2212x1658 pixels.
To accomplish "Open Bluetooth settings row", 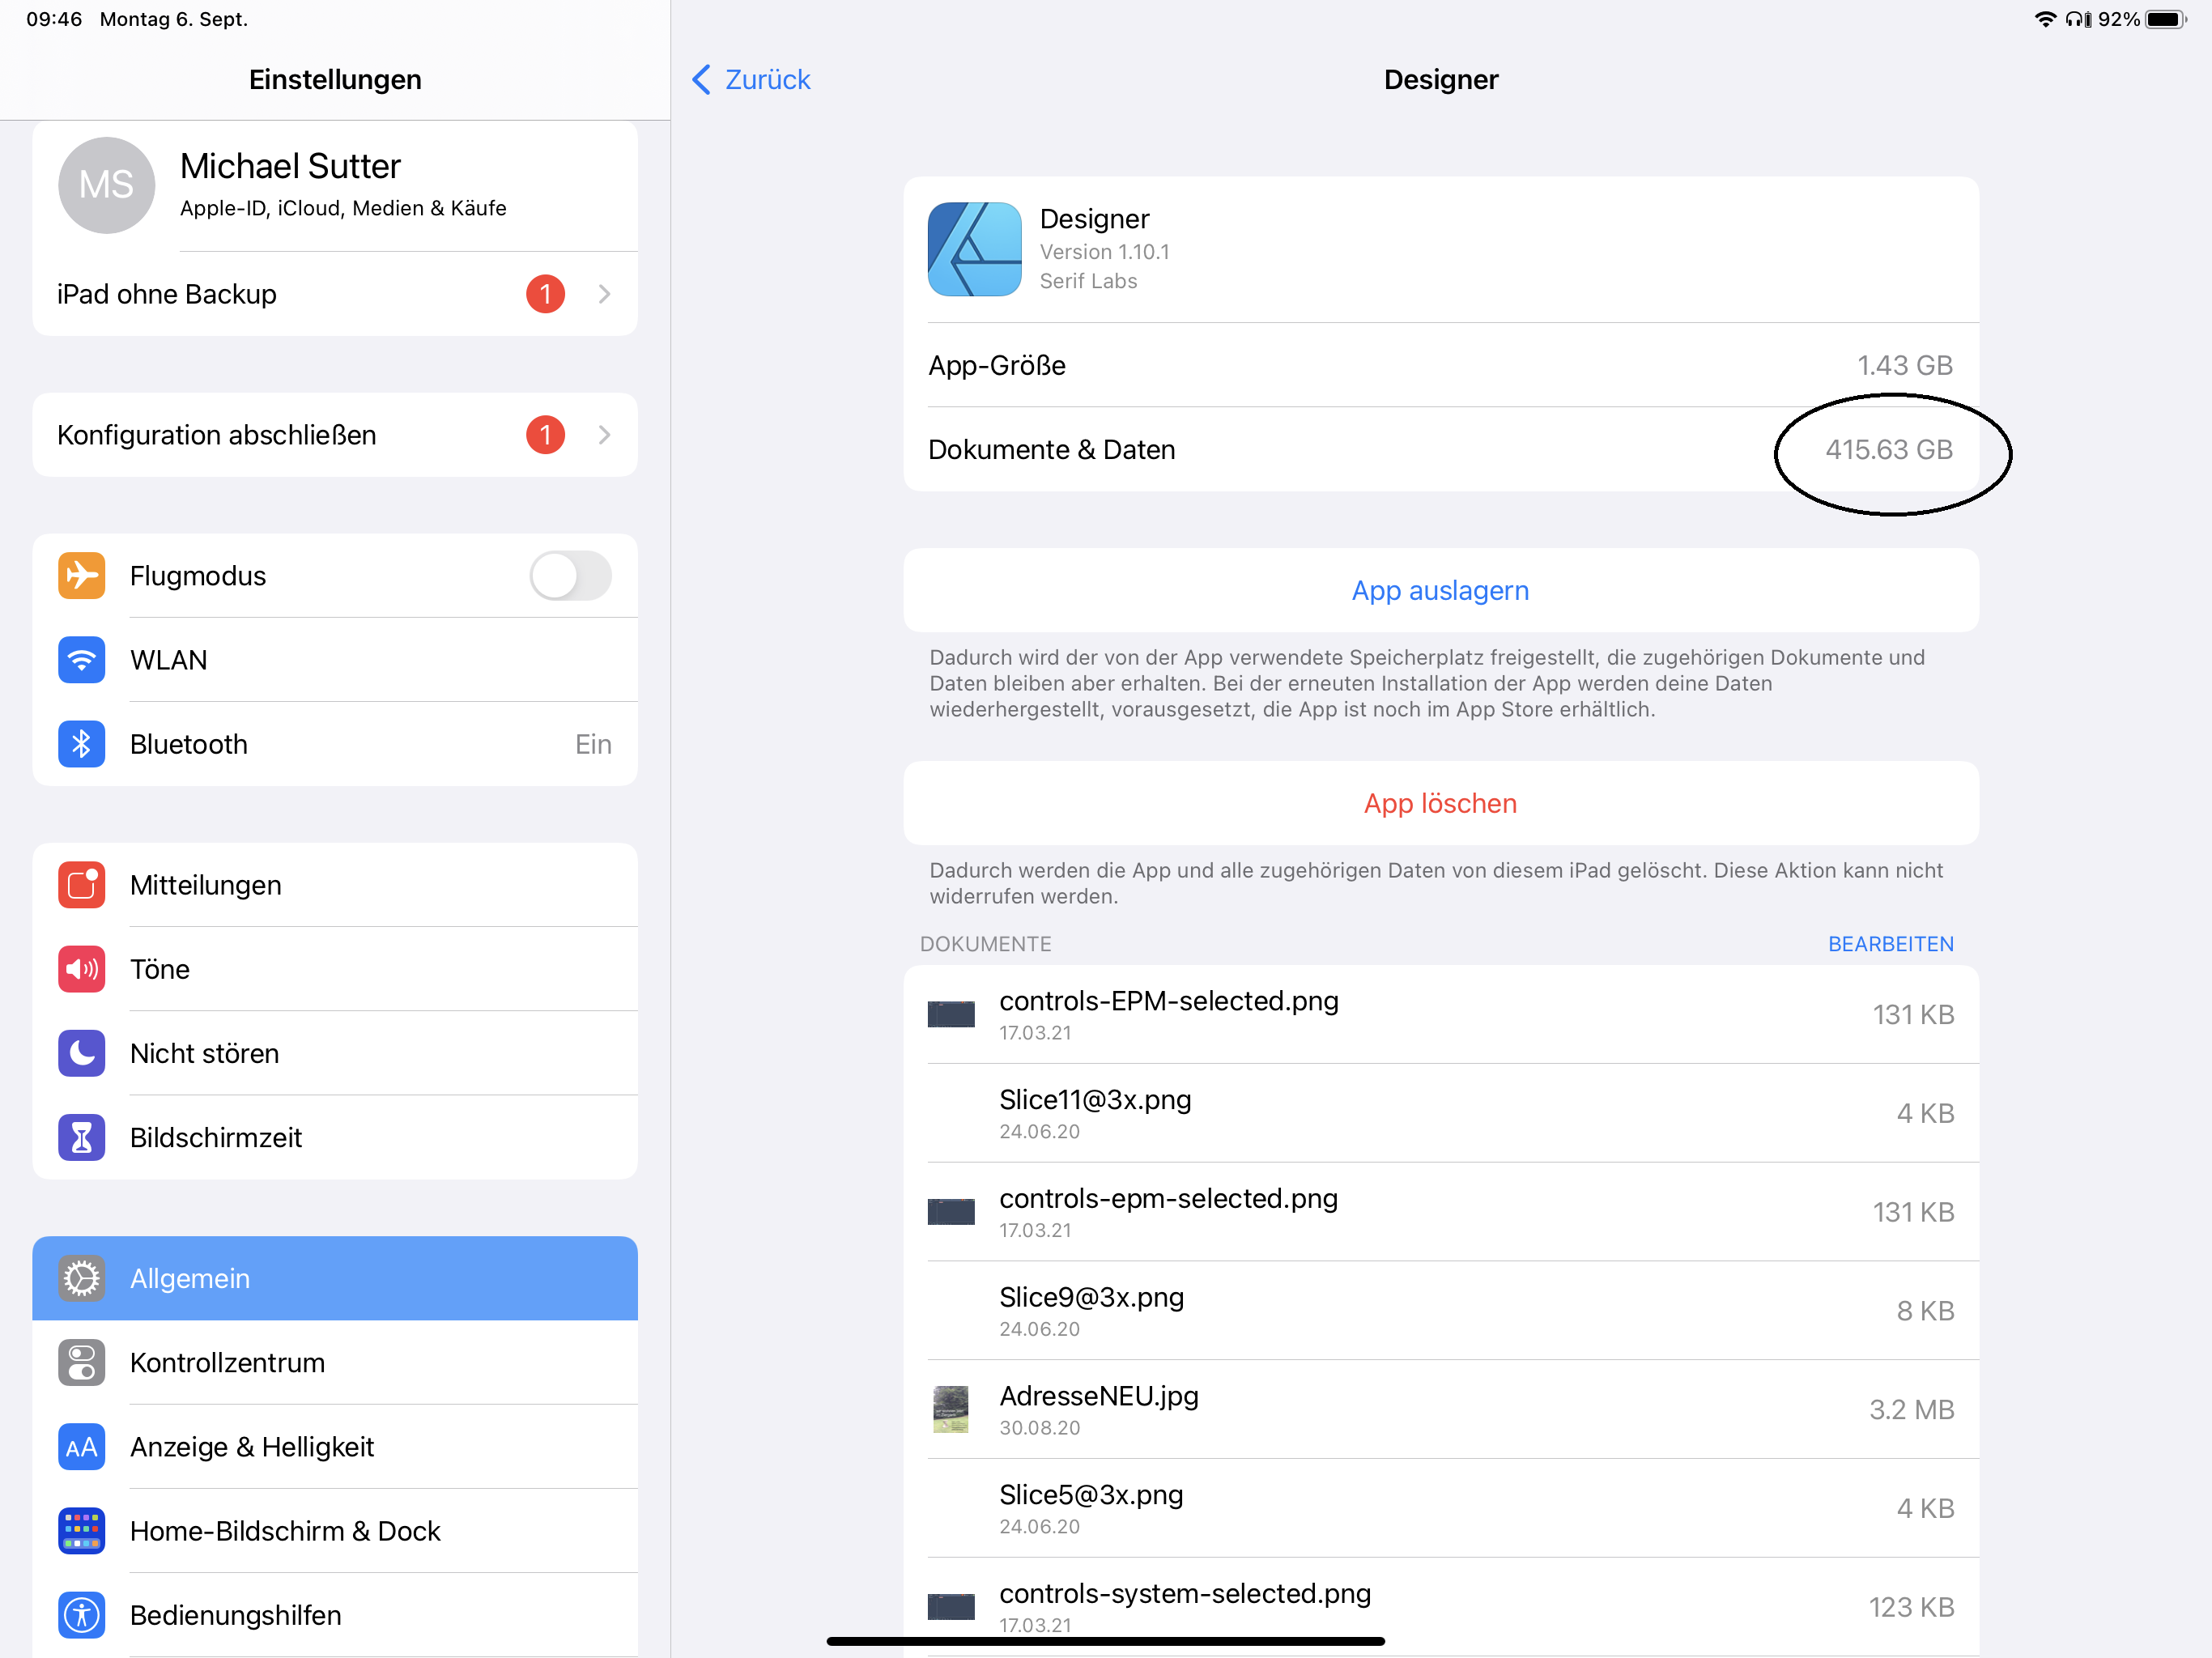I will (x=335, y=744).
